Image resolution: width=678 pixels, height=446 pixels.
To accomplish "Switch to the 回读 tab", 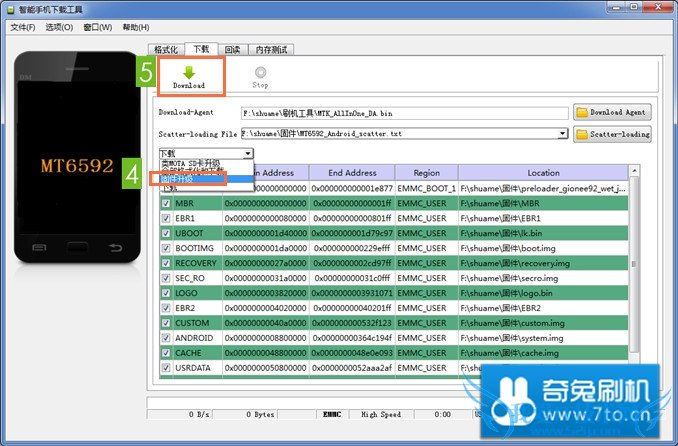I will (x=233, y=50).
